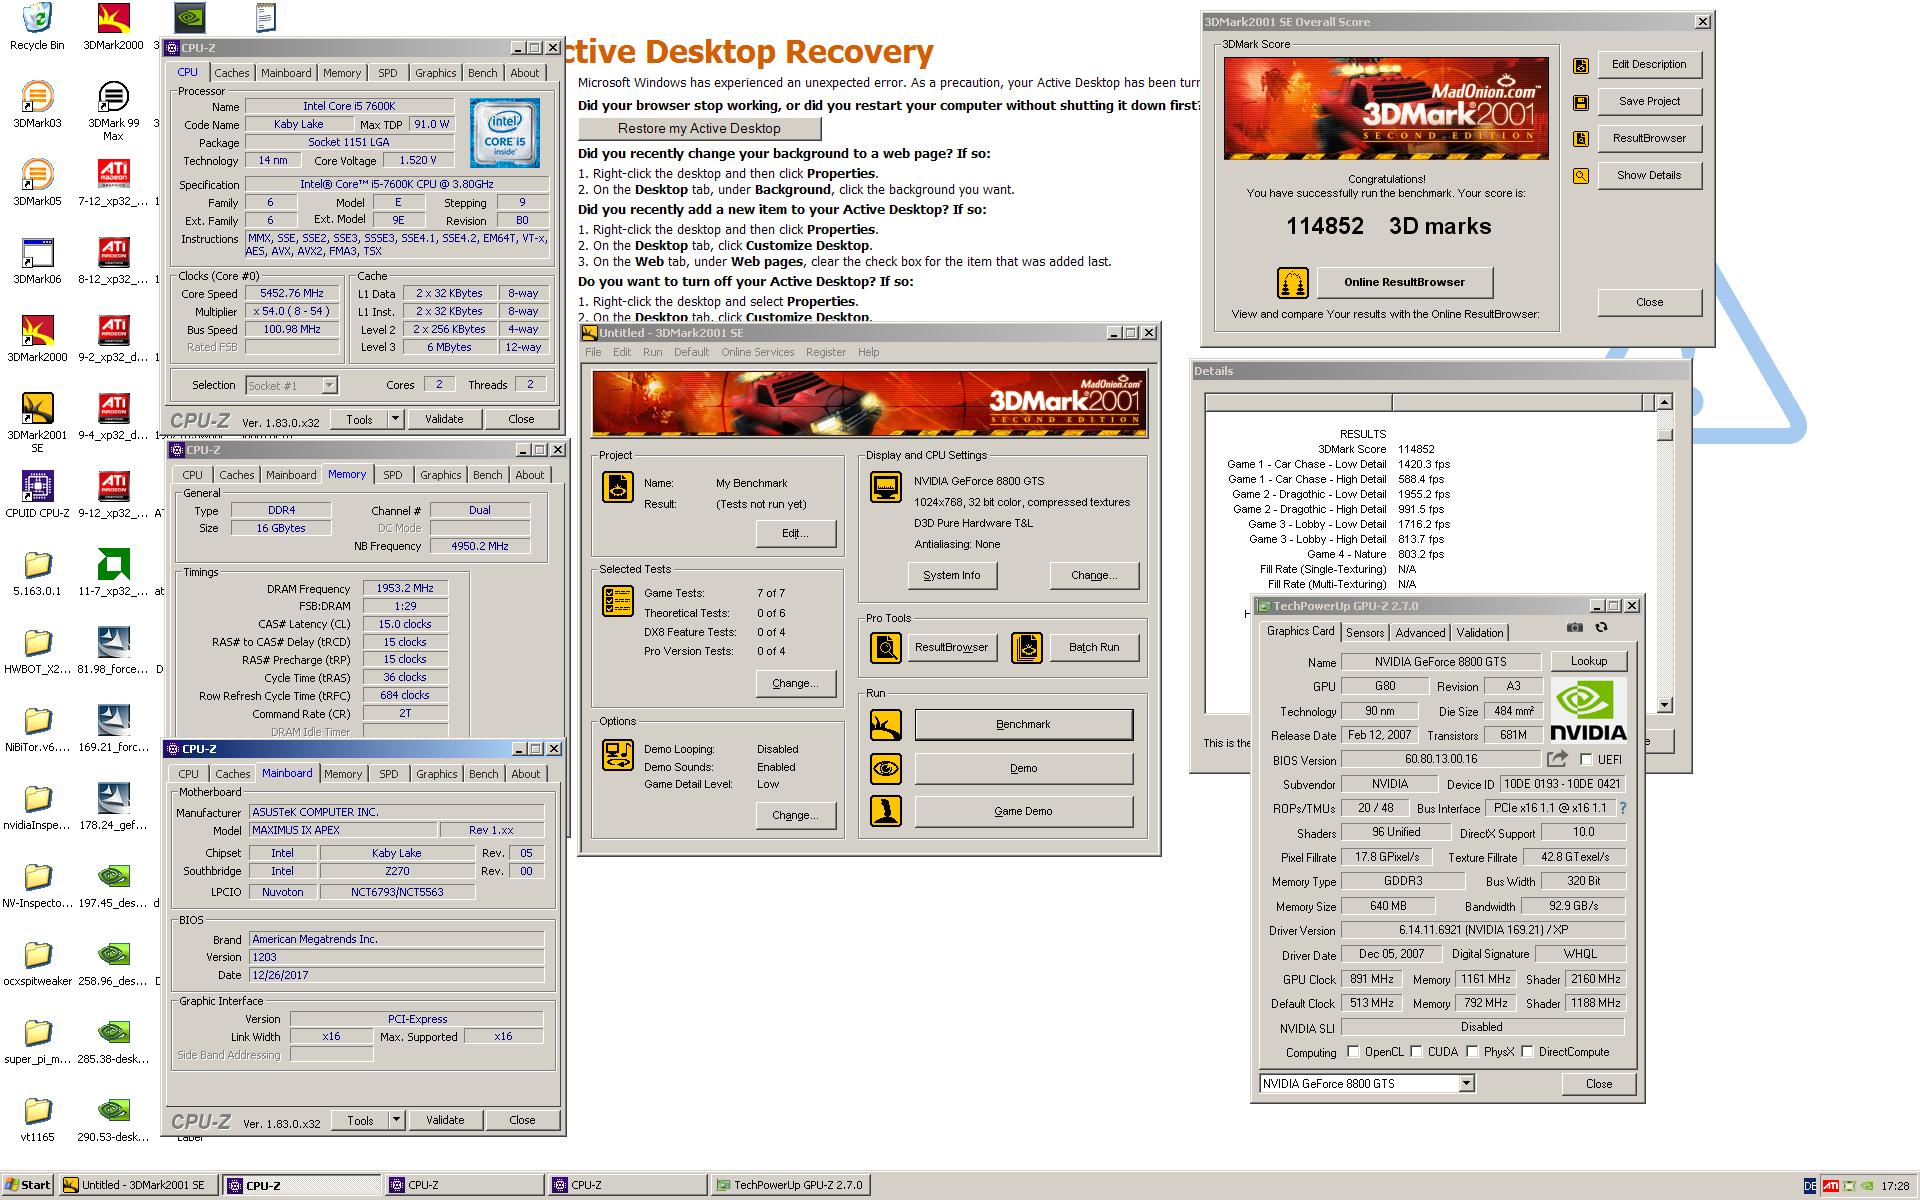The image size is (1920, 1200).
Task: Click the Details window scroll down arrow
Action: pos(1664,705)
